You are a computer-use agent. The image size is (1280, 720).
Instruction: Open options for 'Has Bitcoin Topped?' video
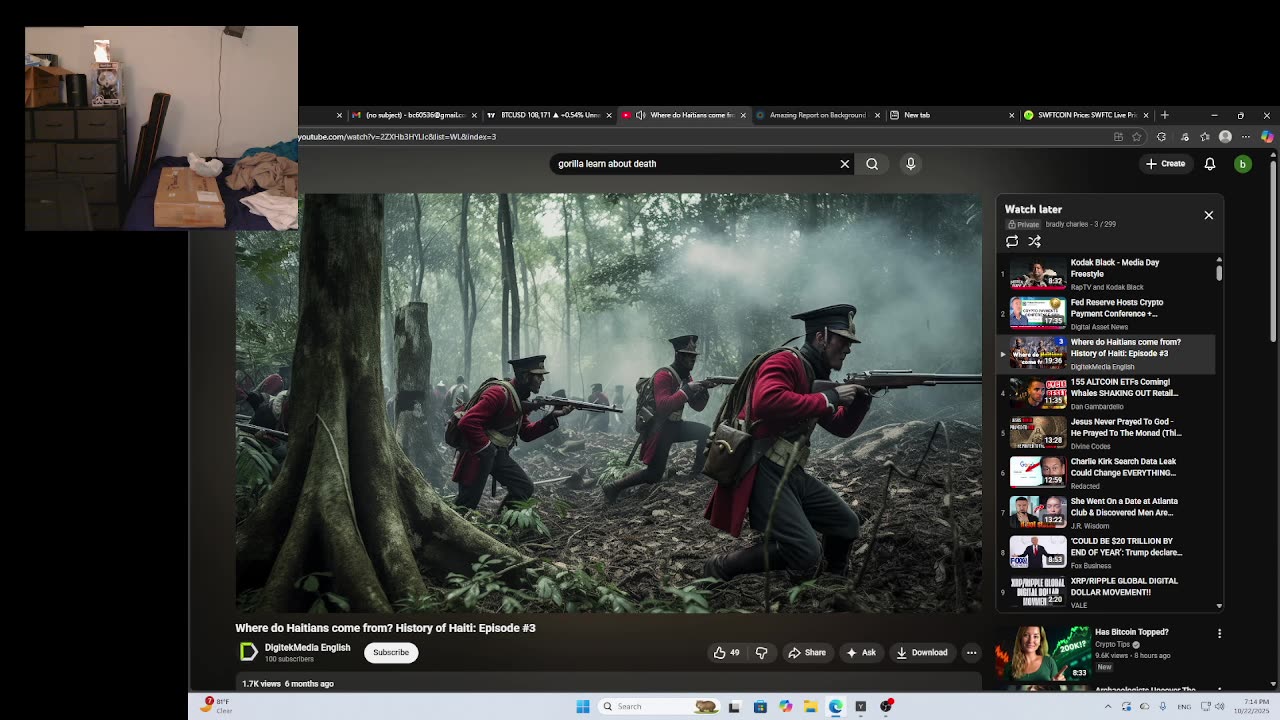[x=1219, y=633]
